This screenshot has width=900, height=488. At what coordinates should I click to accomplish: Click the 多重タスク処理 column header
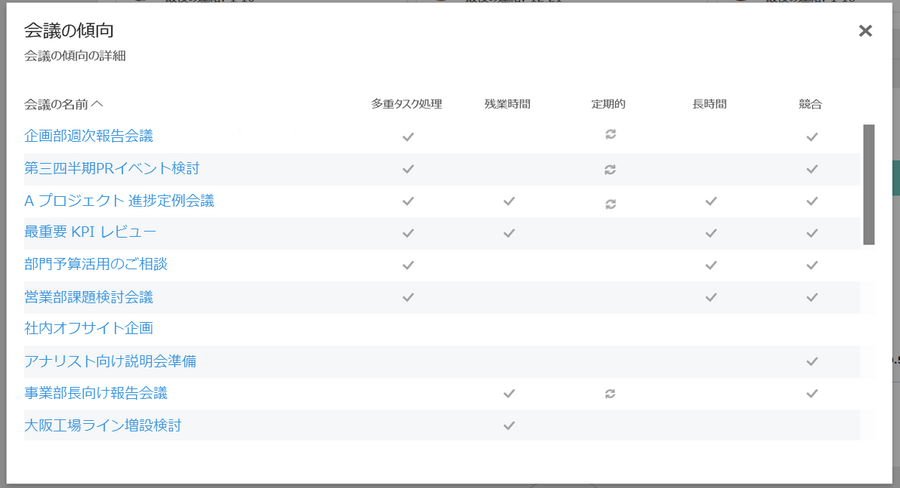[x=406, y=103]
